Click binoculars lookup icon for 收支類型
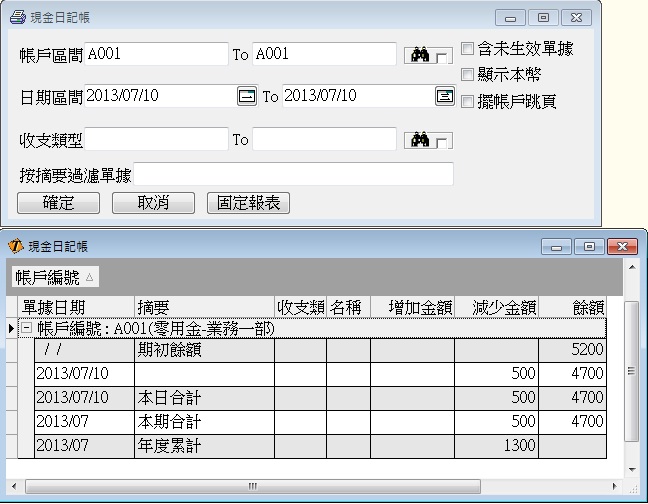648x504 pixels. (417, 140)
